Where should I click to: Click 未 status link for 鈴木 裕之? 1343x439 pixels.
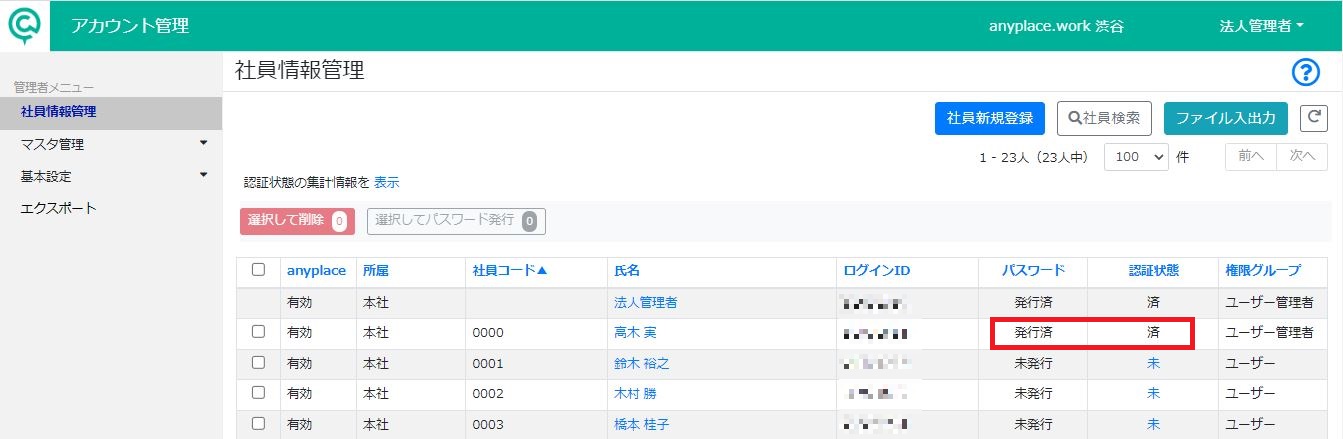click(1153, 363)
